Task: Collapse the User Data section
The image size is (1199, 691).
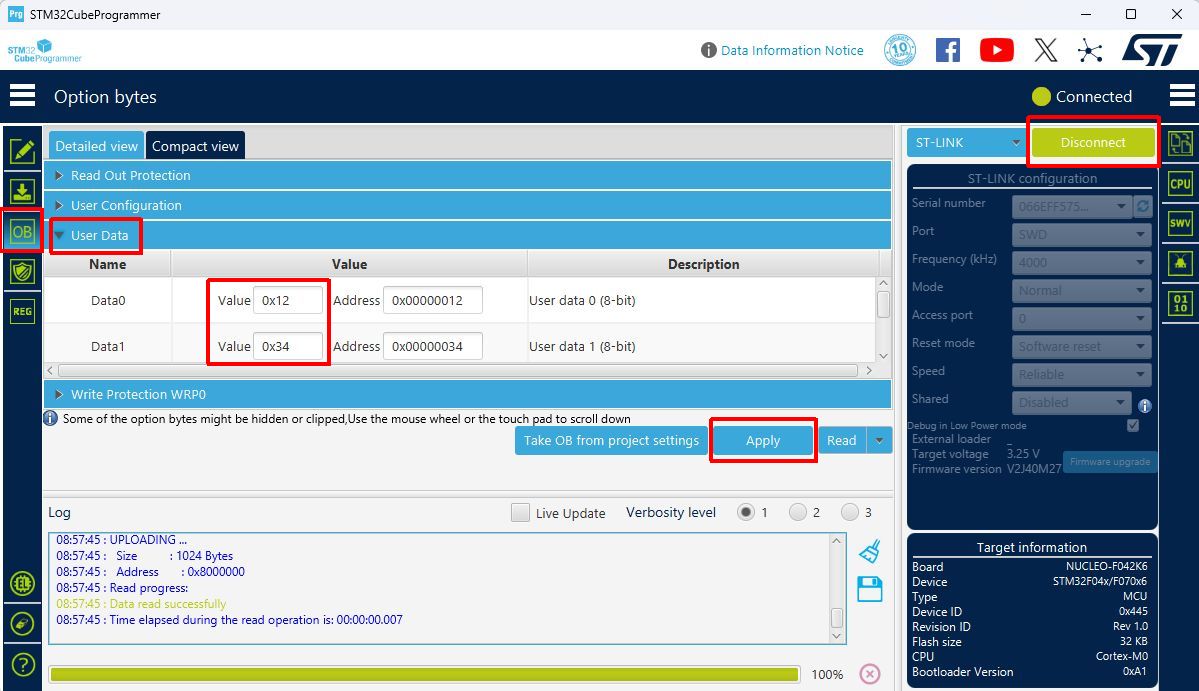Action: point(467,235)
